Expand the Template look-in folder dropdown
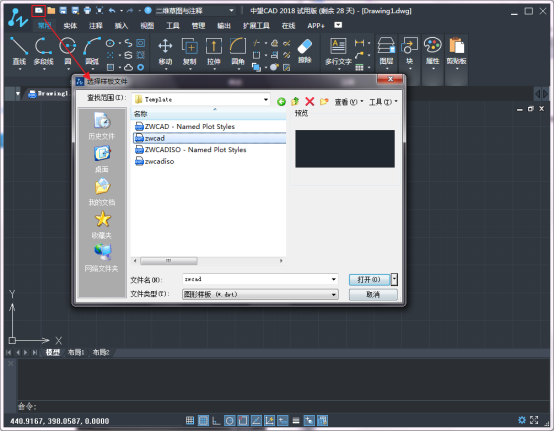Screen dimensions: 554x431 coord(266,100)
